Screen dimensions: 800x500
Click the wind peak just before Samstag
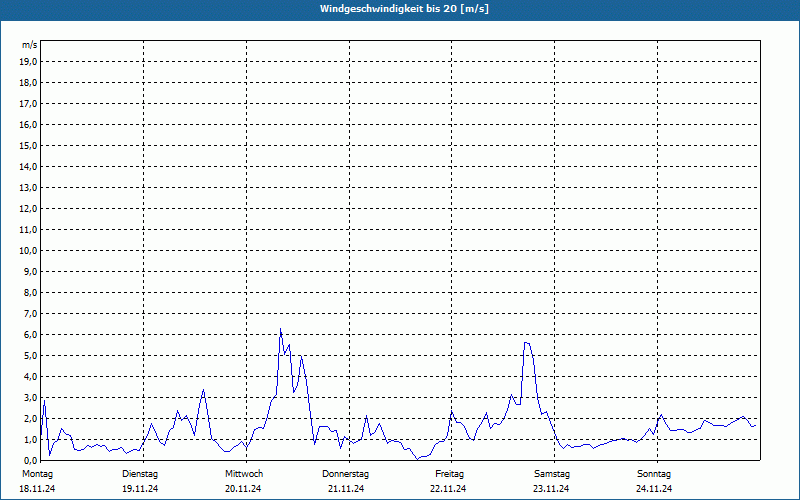(x=525, y=343)
